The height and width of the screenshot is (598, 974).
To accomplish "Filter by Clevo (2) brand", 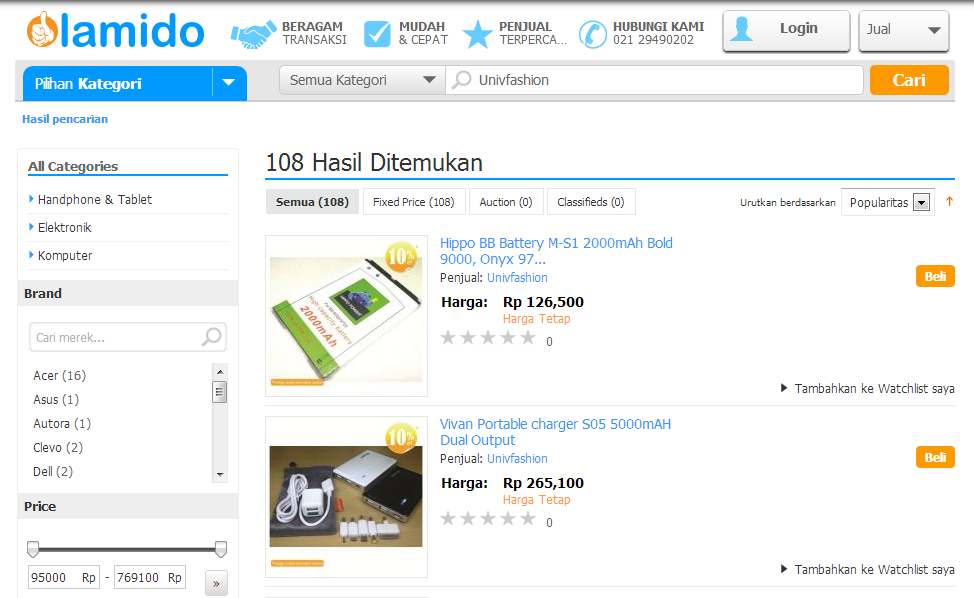I will pyautogui.click(x=58, y=448).
